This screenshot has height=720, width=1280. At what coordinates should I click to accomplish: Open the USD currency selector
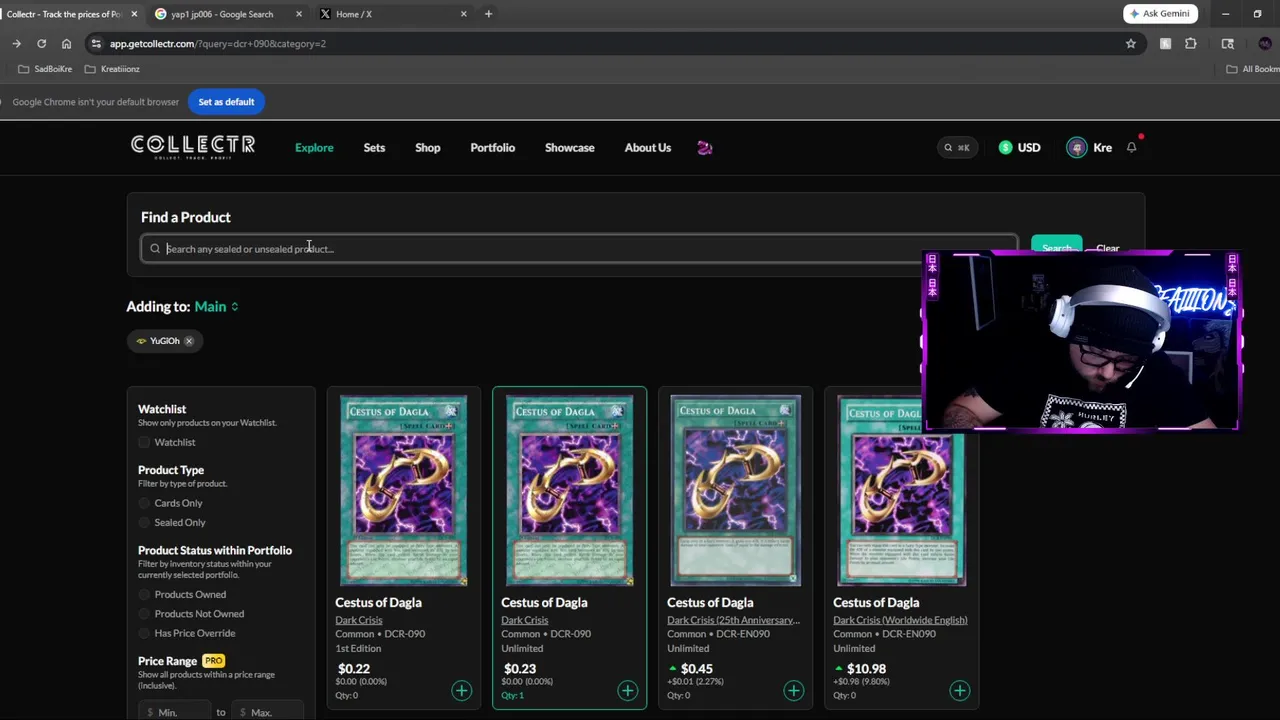coord(1020,148)
